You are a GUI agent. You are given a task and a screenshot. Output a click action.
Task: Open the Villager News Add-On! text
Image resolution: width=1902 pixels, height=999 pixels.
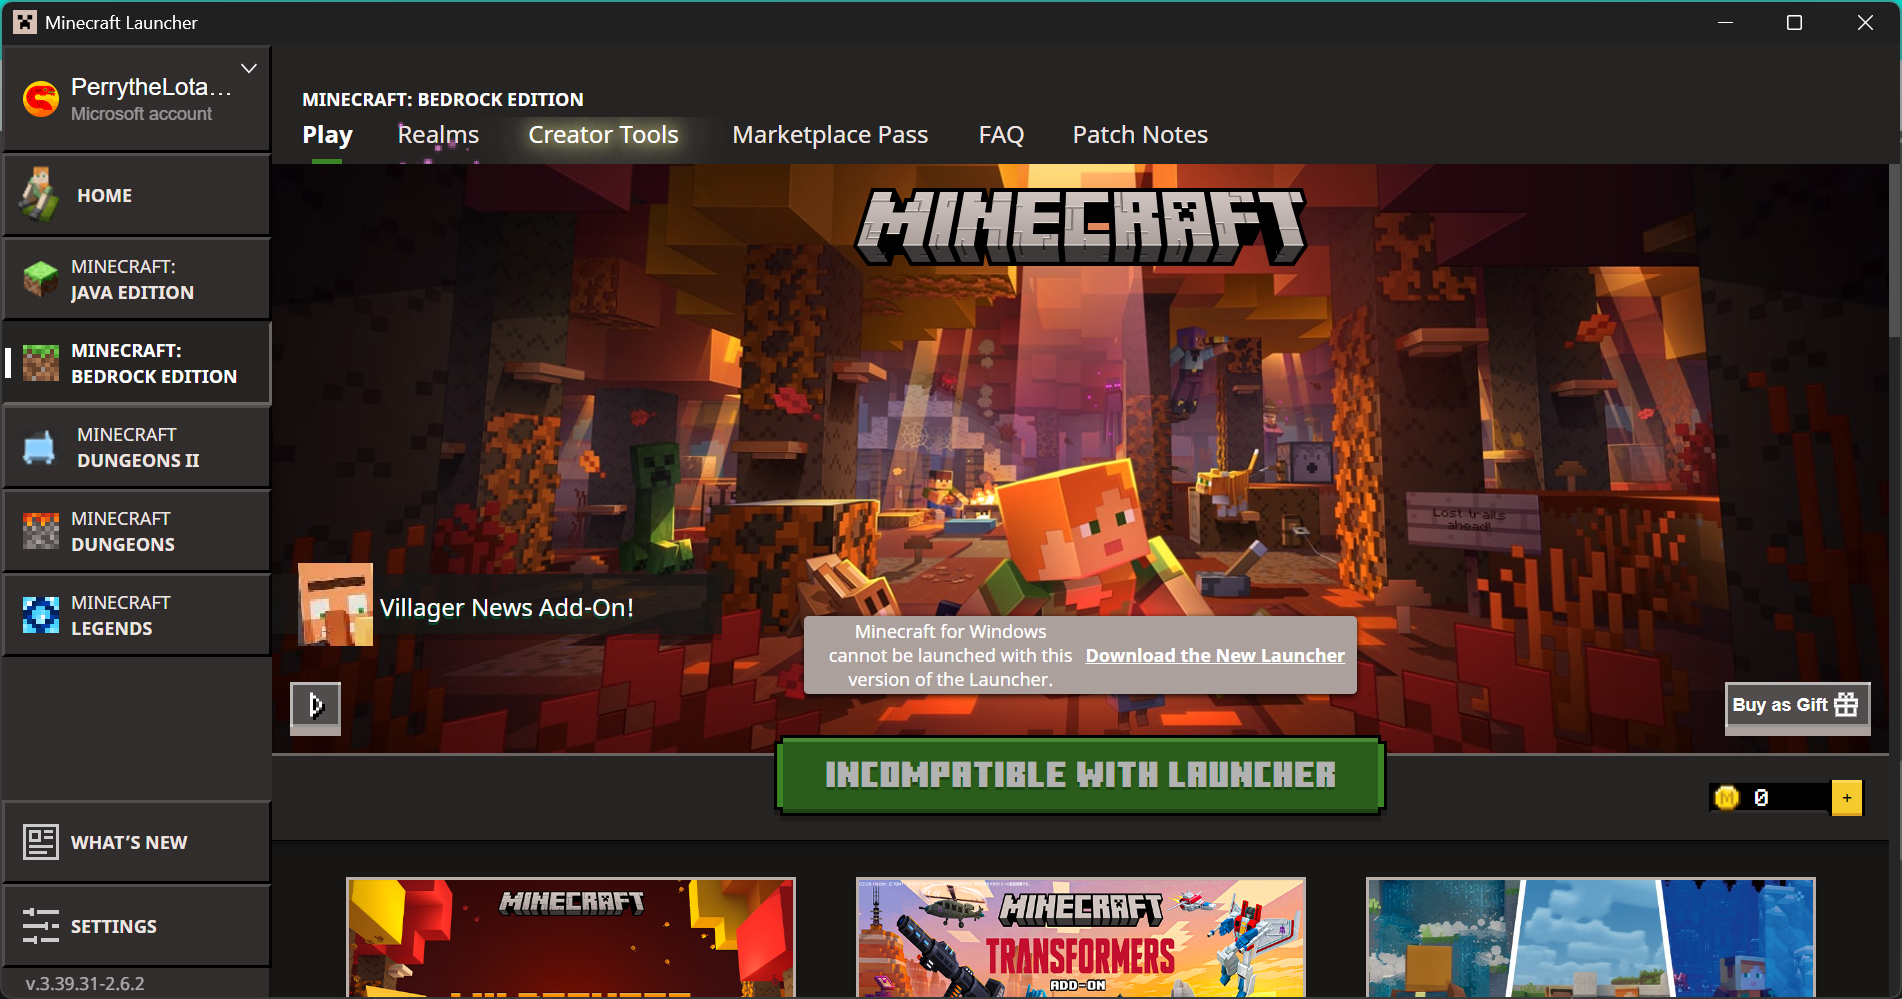pos(506,608)
